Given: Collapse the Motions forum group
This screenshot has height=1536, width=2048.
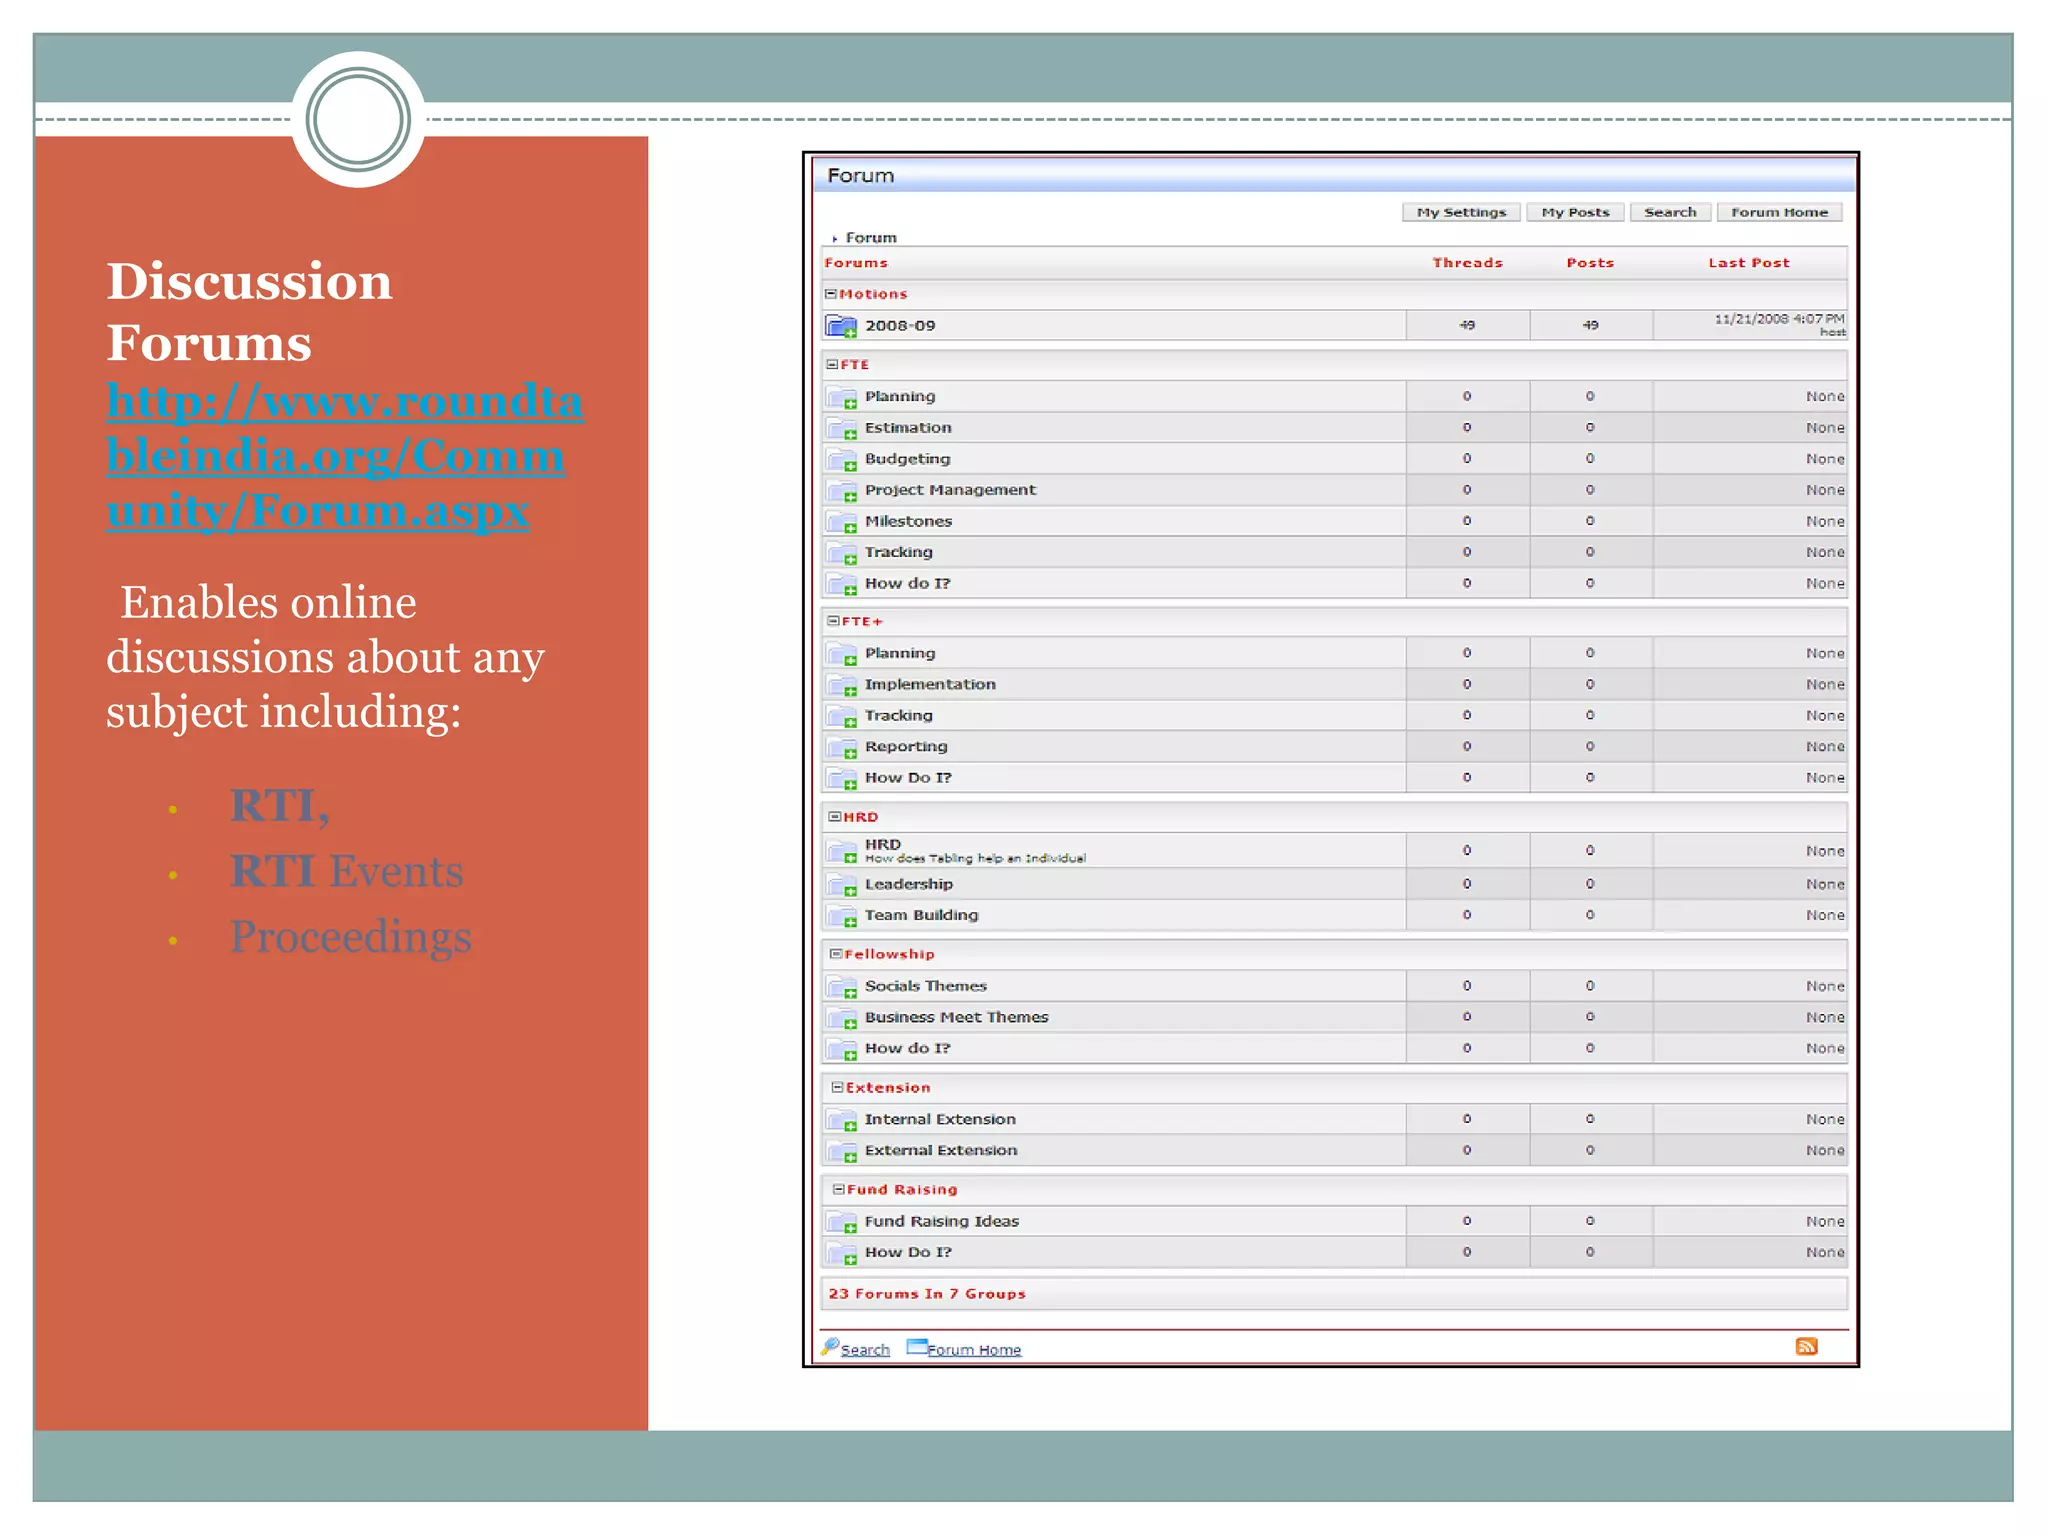Looking at the screenshot, I should point(830,294).
